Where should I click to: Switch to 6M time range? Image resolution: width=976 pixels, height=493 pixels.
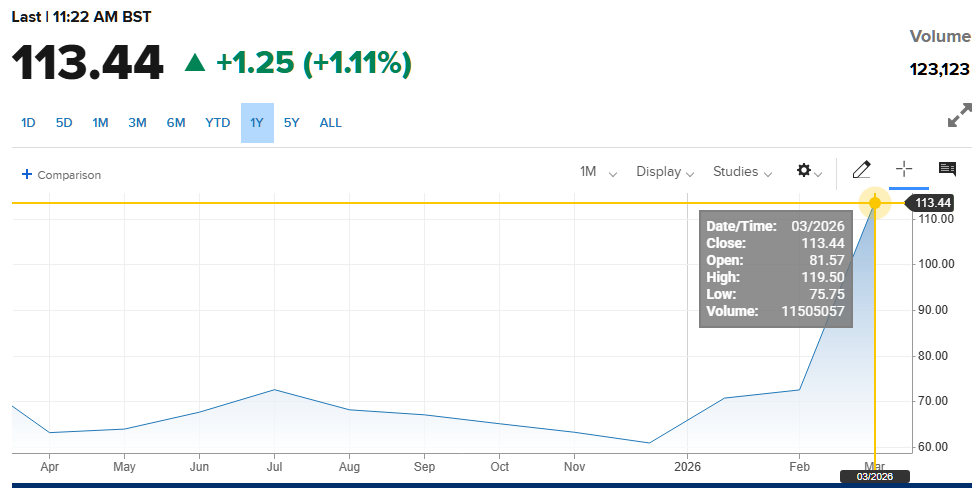[x=176, y=123]
